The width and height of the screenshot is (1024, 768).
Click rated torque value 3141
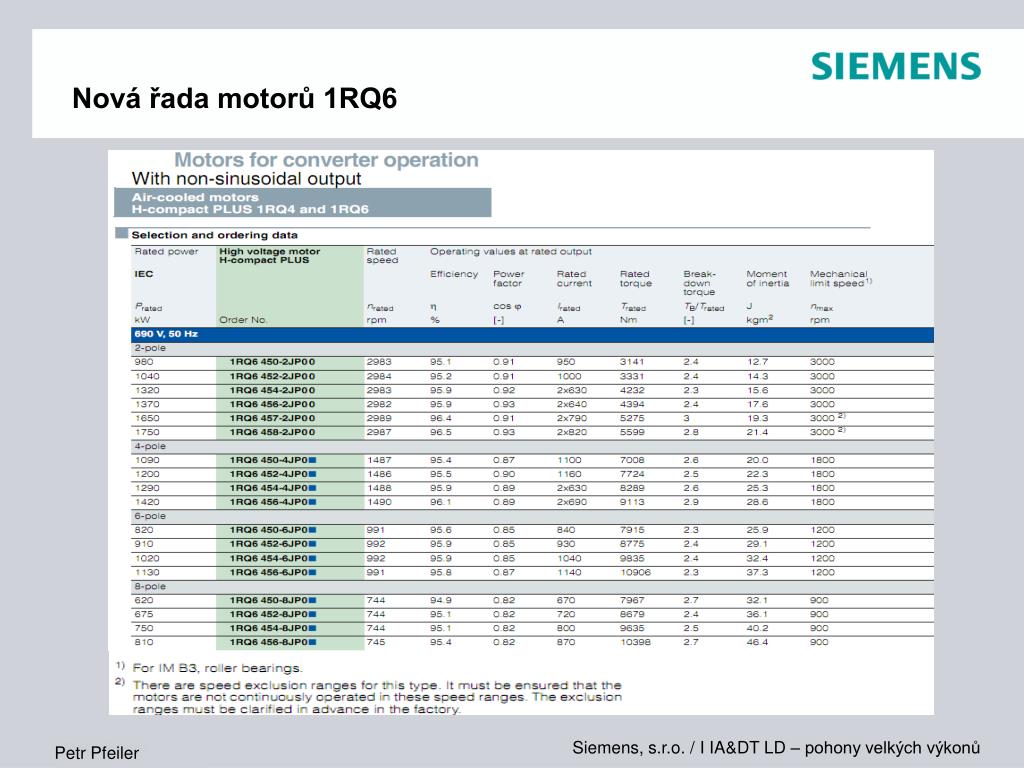pos(632,362)
